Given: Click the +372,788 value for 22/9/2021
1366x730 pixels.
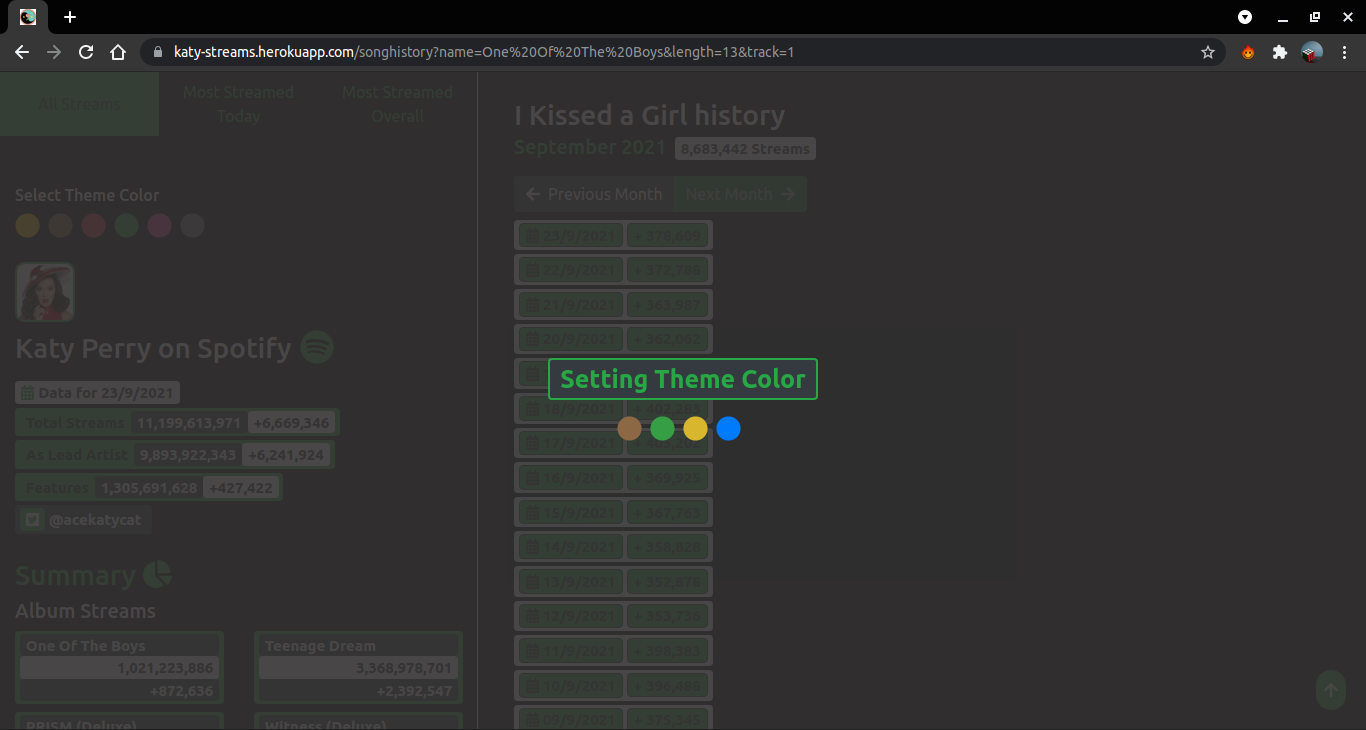Looking at the screenshot, I should [668, 270].
